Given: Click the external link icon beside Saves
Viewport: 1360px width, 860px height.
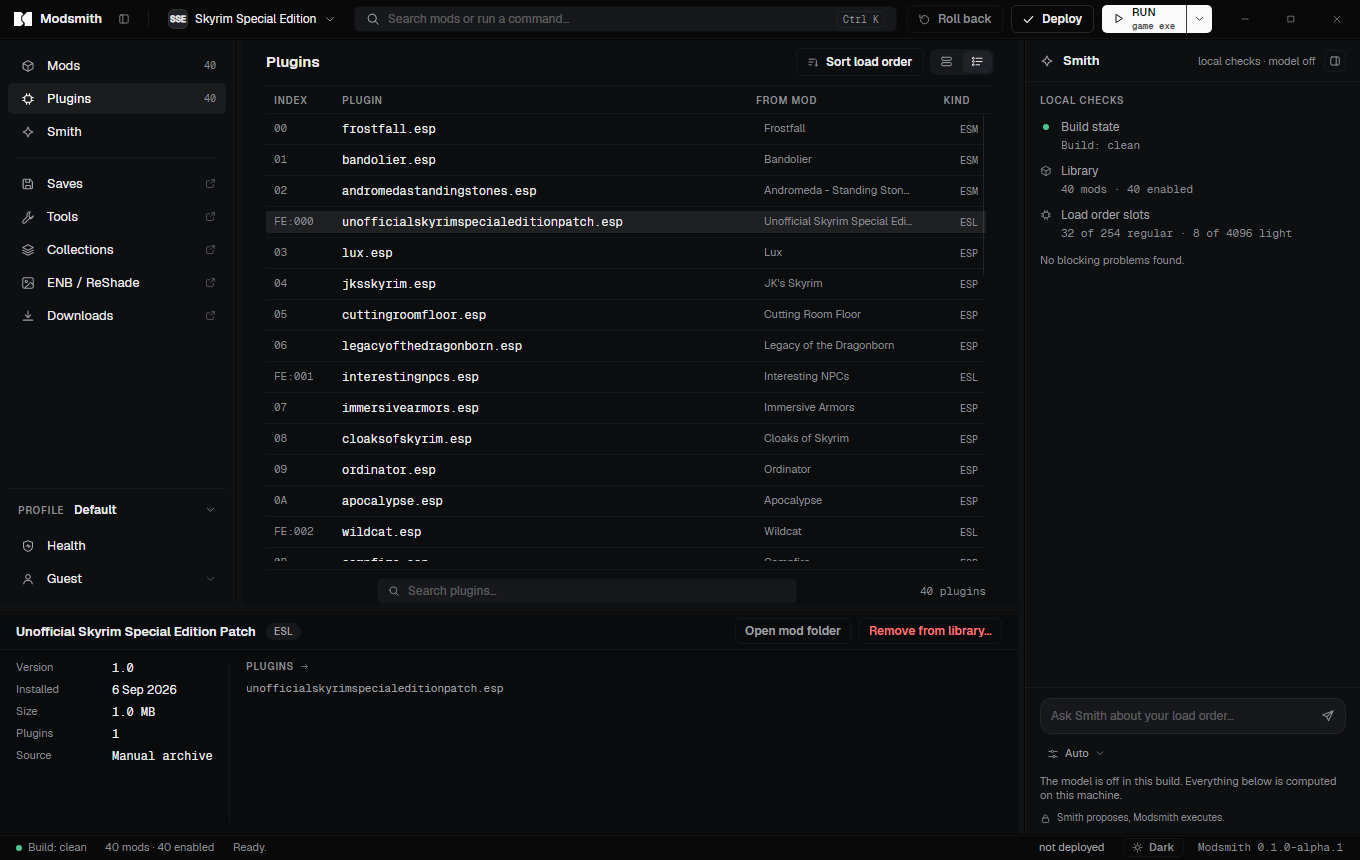Looking at the screenshot, I should 210,184.
